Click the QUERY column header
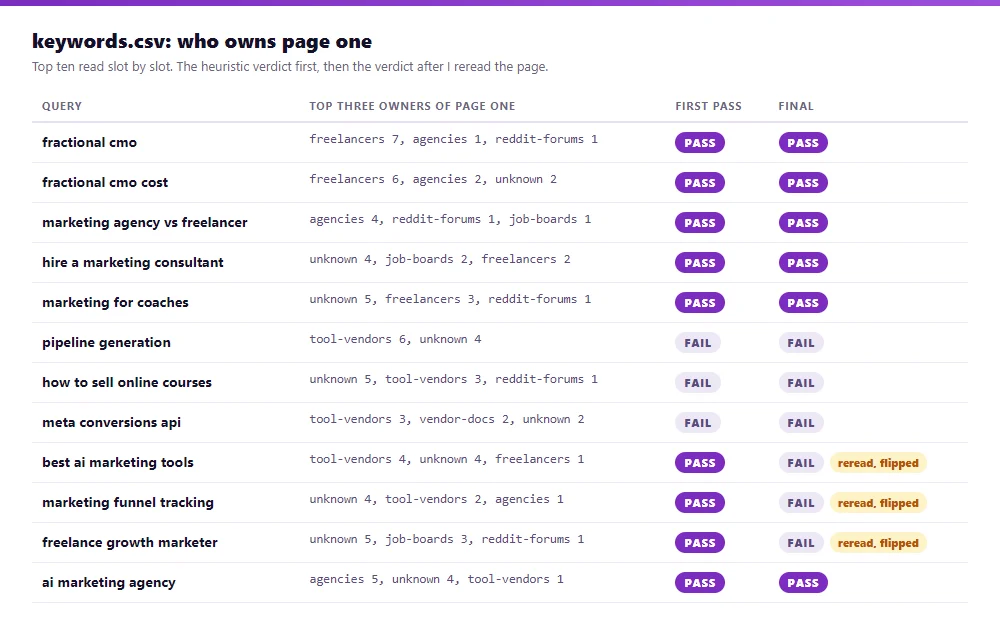This screenshot has width=1000, height=633. point(62,106)
